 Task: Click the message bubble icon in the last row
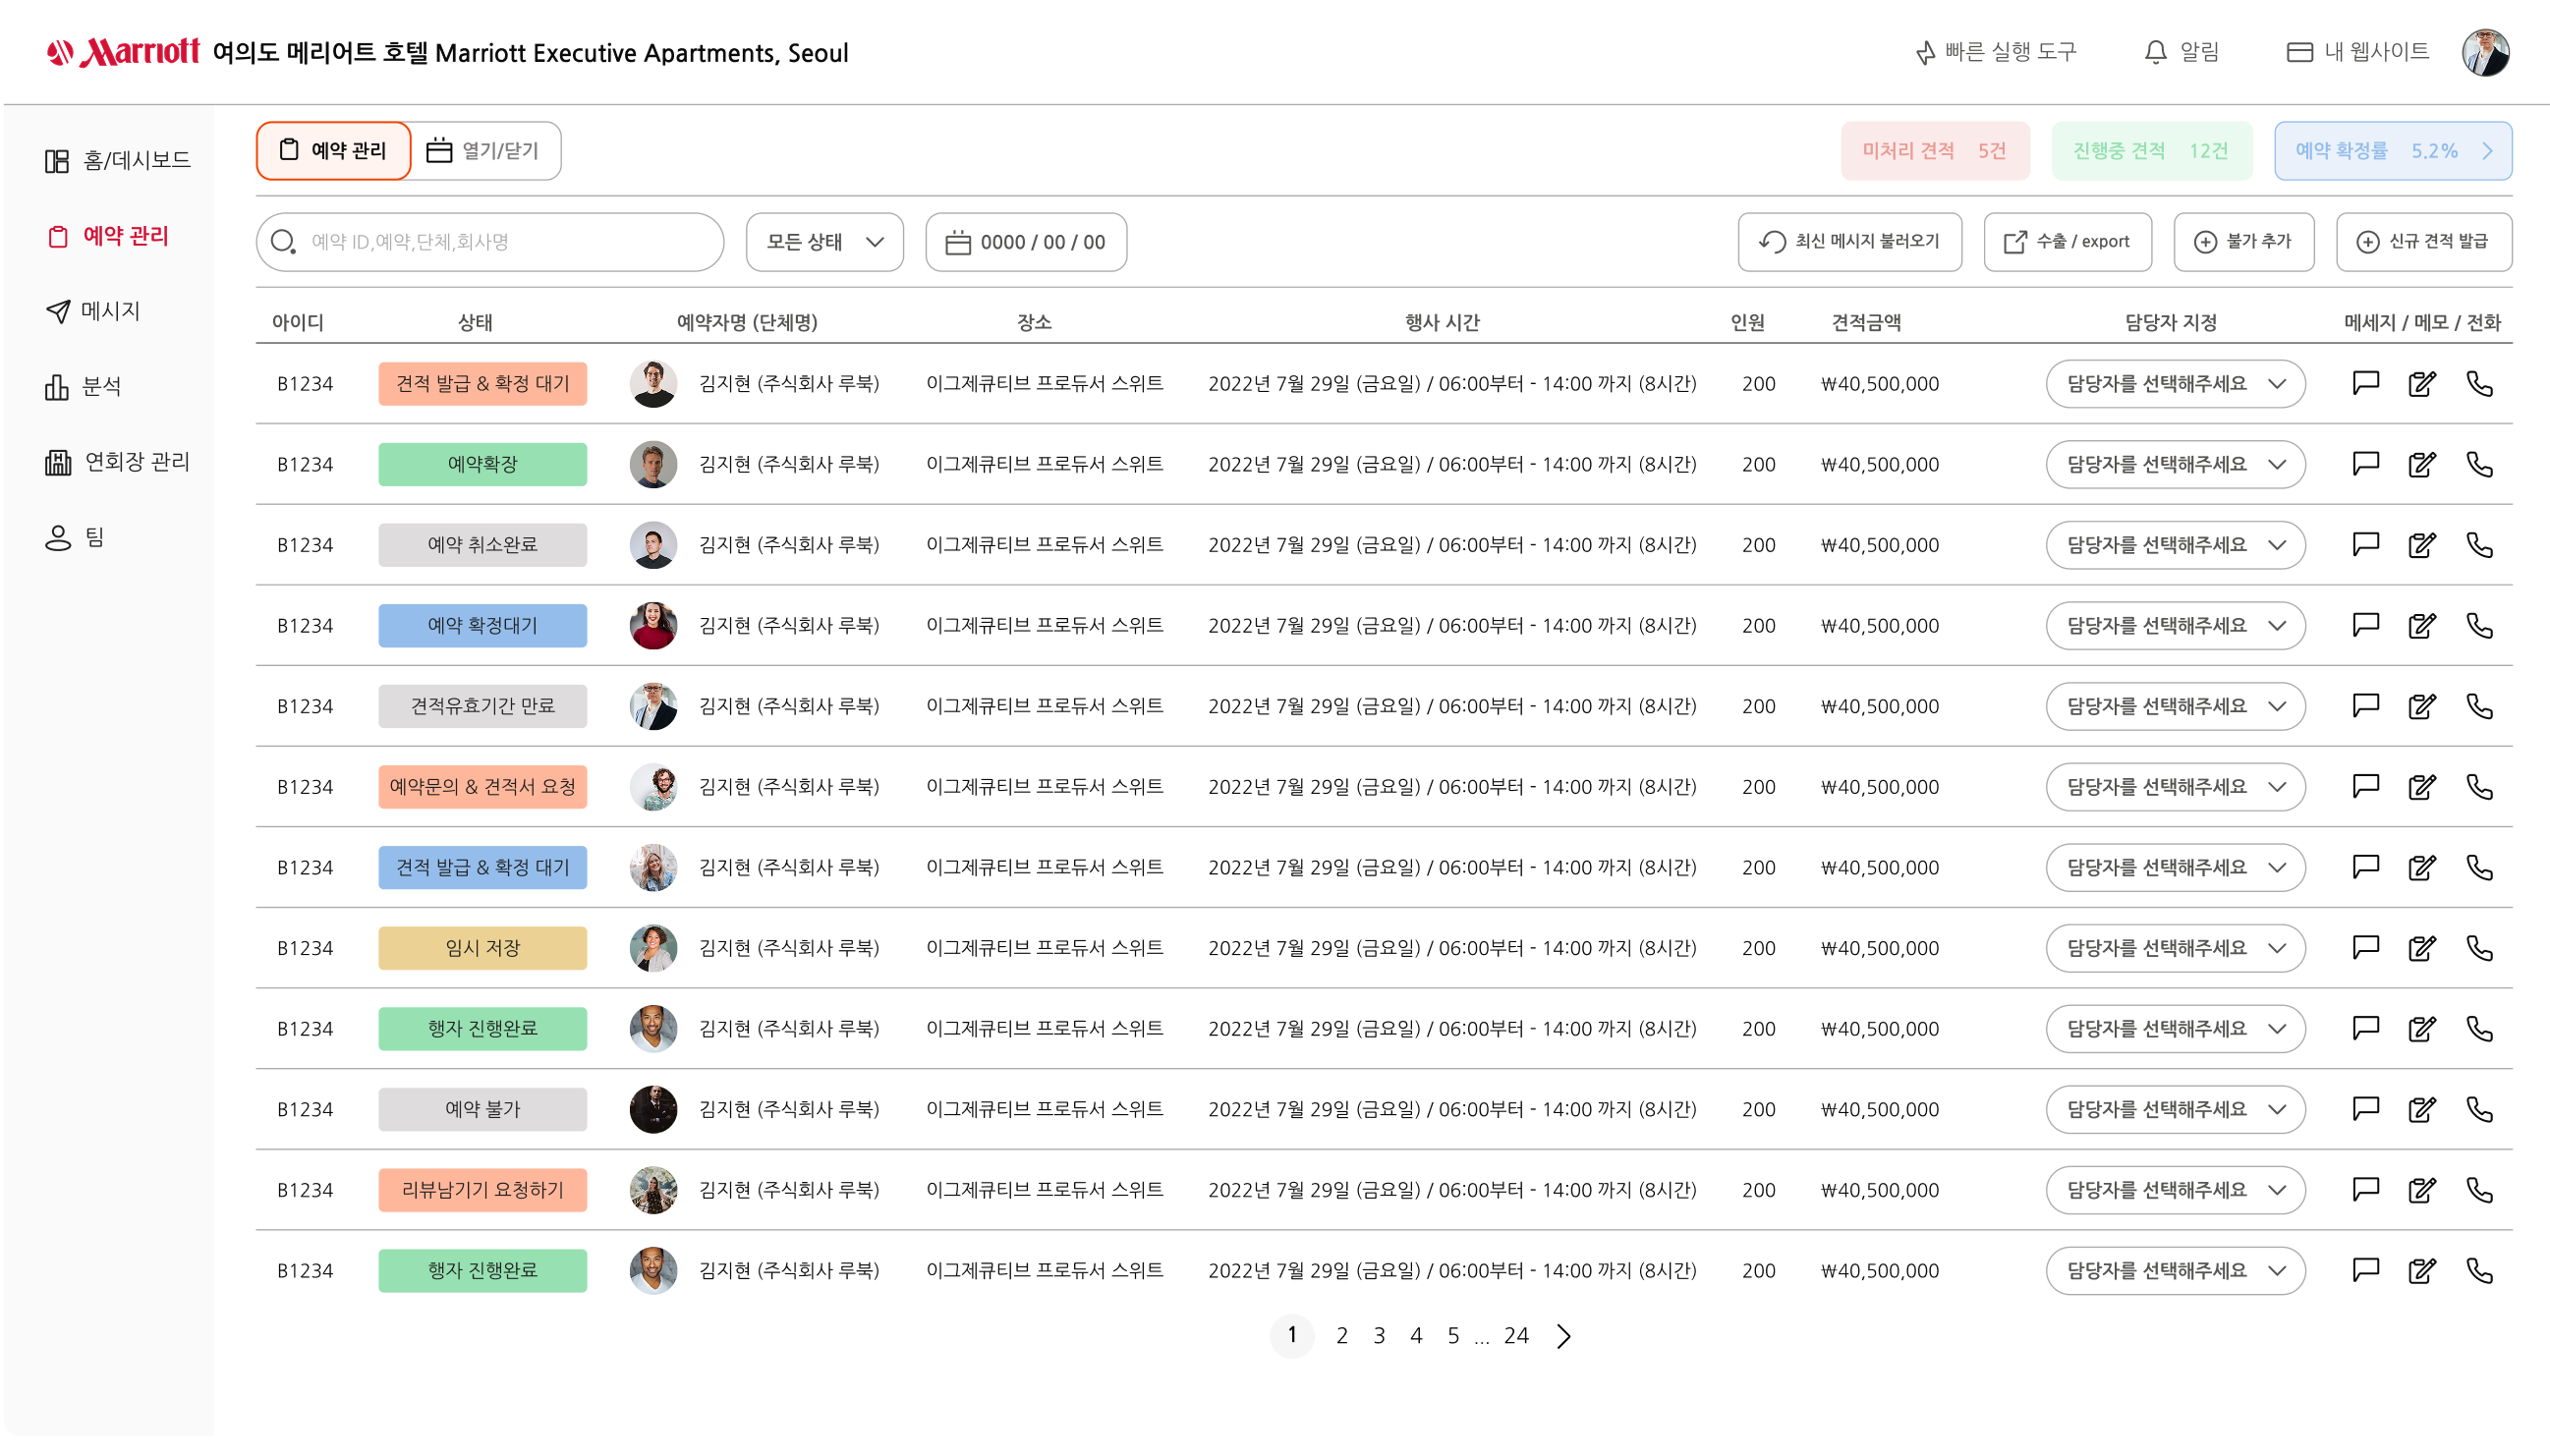(2365, 1270)
